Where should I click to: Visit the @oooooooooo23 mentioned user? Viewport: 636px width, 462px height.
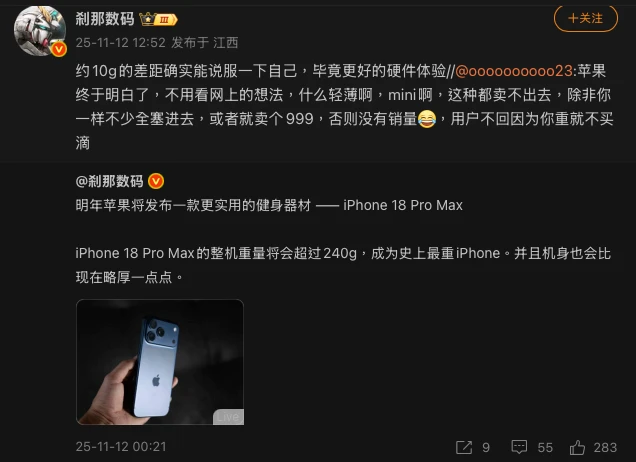[x=514, y=71]
